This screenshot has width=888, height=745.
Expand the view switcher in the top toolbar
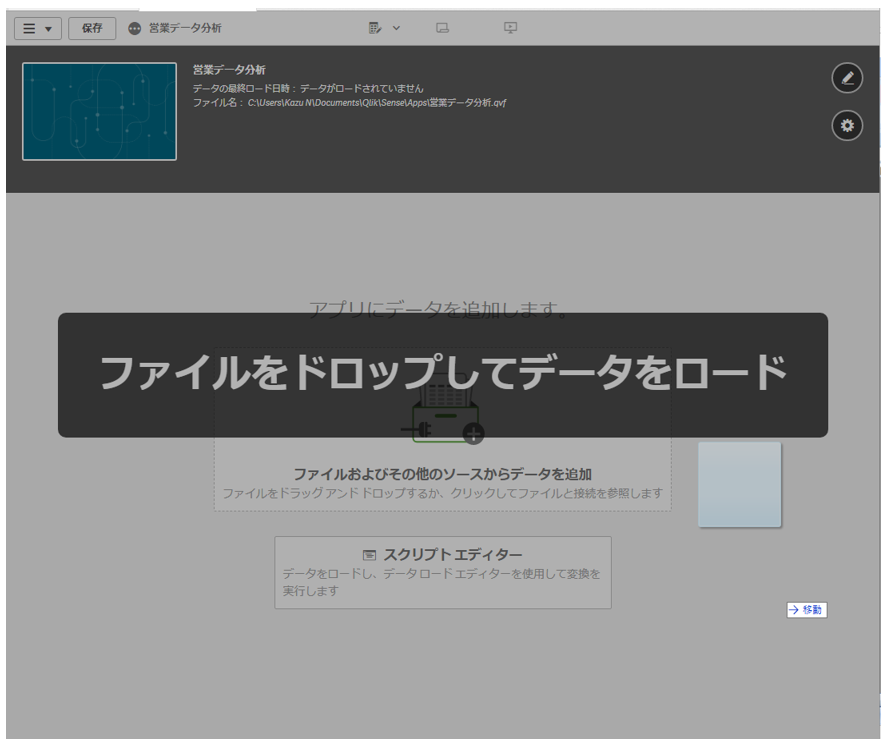395,28
